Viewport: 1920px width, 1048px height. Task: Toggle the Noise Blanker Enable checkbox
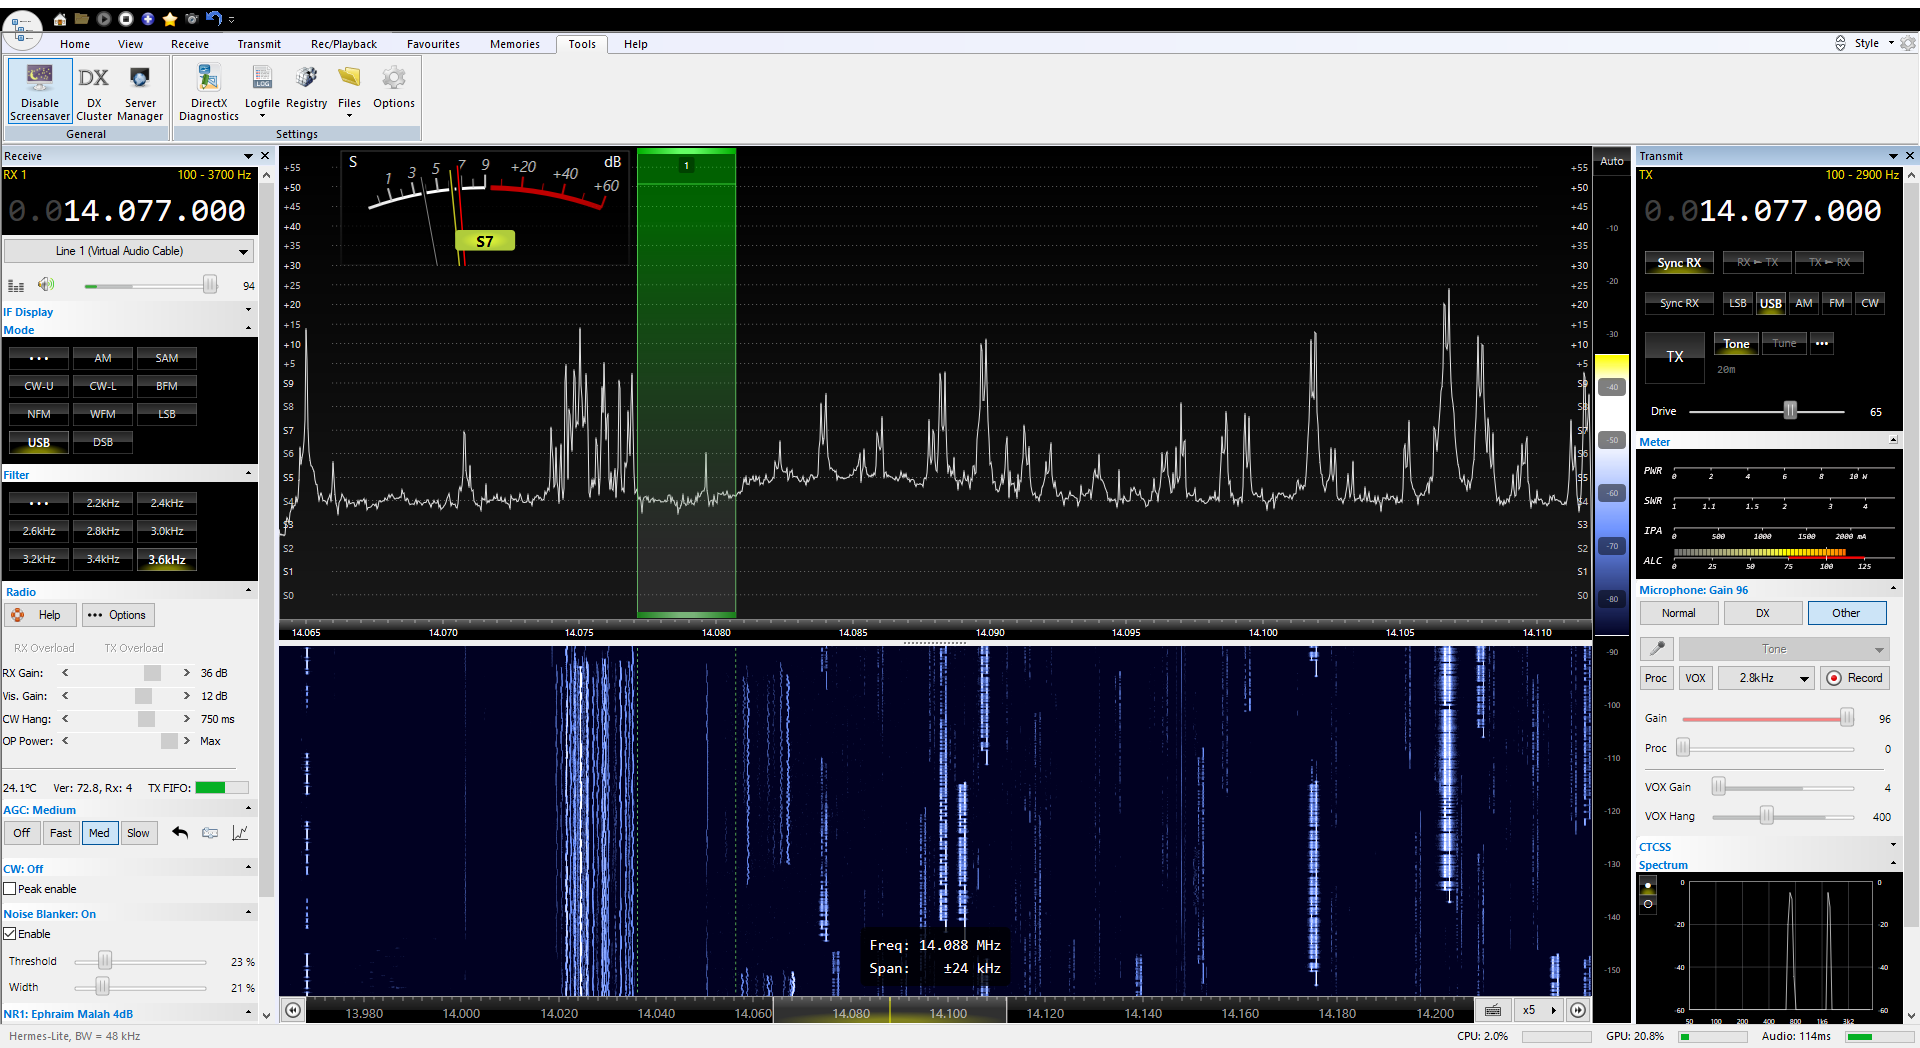pyautogui.click(x=10, y=934)
